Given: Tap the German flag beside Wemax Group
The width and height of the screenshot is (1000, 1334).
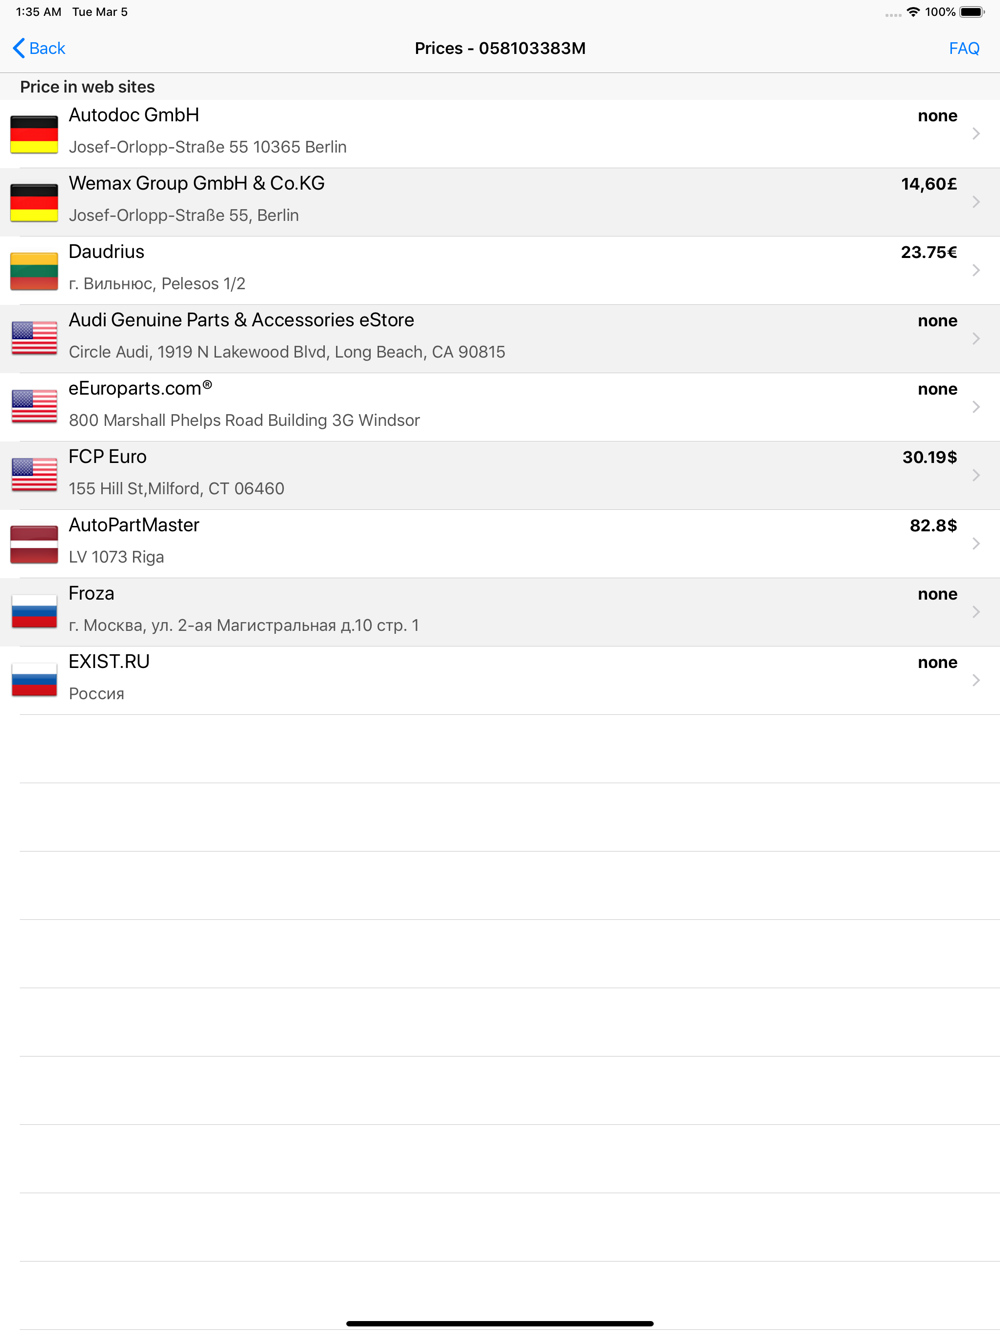Looking at the screenshot, I should click(x=34, y=202).
